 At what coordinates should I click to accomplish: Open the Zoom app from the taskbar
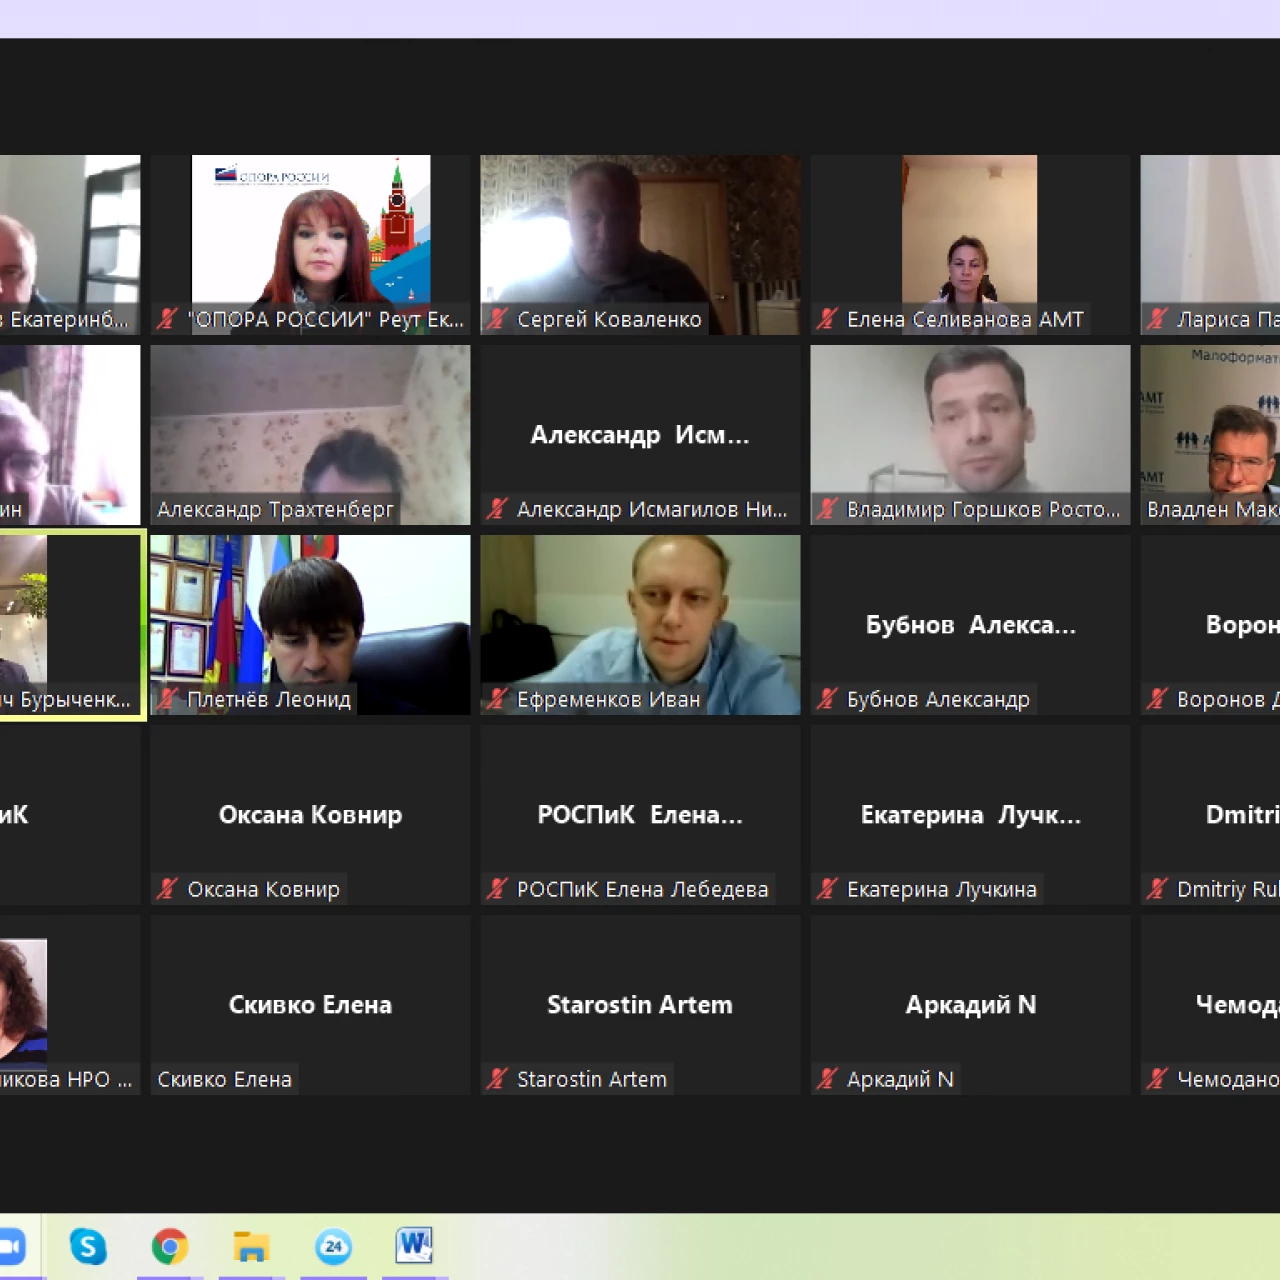[x=10, y=1246]
